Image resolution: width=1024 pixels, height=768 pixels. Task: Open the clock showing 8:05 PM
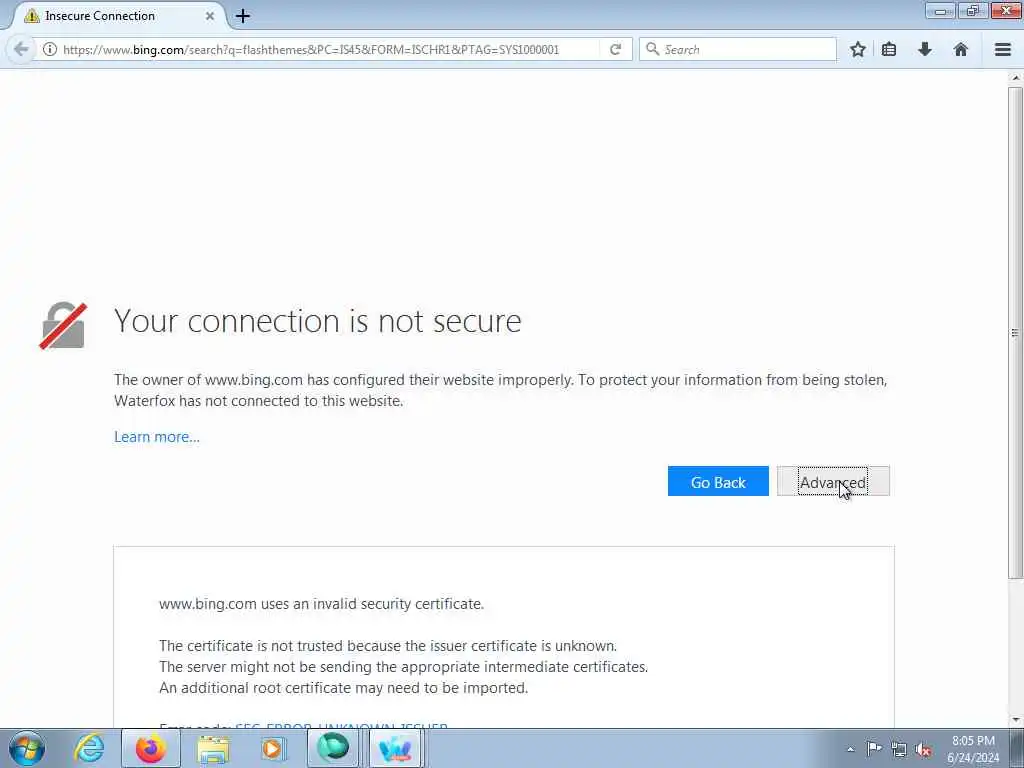click(973, 748)
